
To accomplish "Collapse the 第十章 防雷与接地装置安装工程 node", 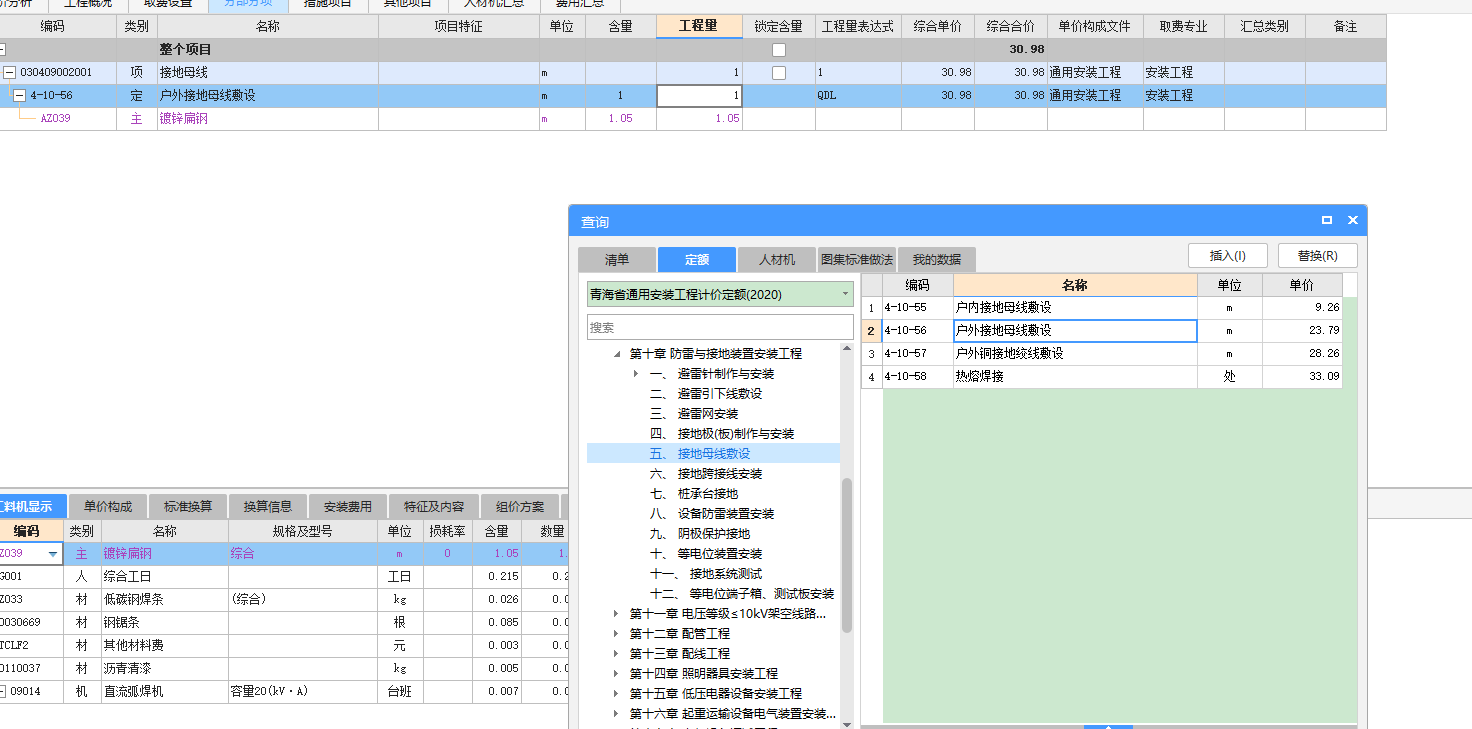I will [x=616, y=354].
